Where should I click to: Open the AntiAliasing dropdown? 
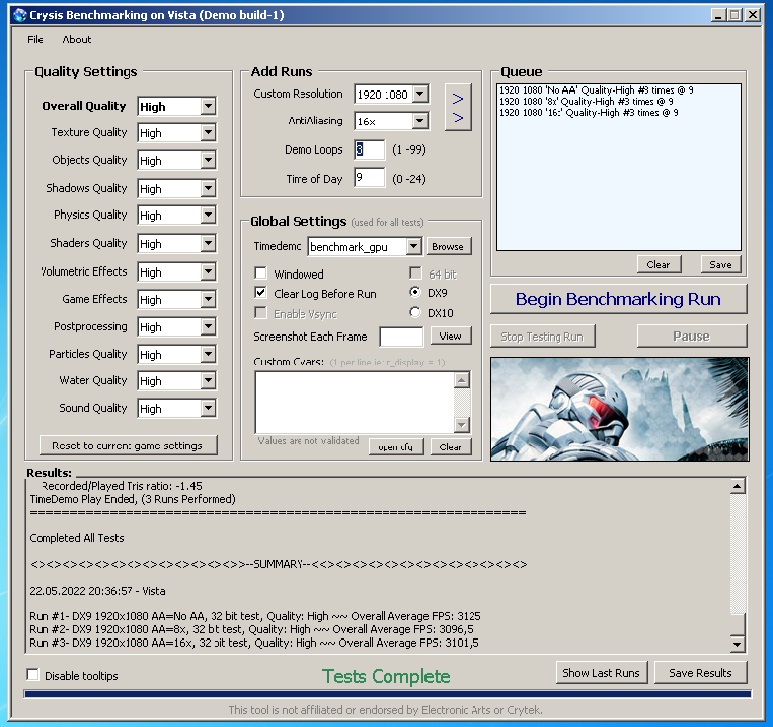click(x=420, y=120)
